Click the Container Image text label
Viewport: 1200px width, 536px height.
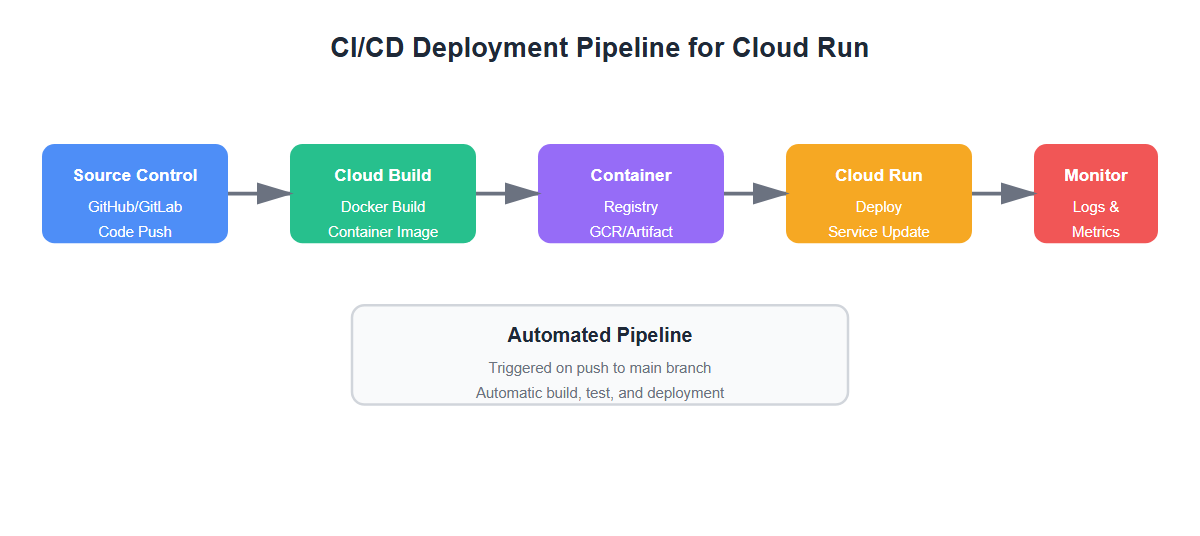pos(383,232)
